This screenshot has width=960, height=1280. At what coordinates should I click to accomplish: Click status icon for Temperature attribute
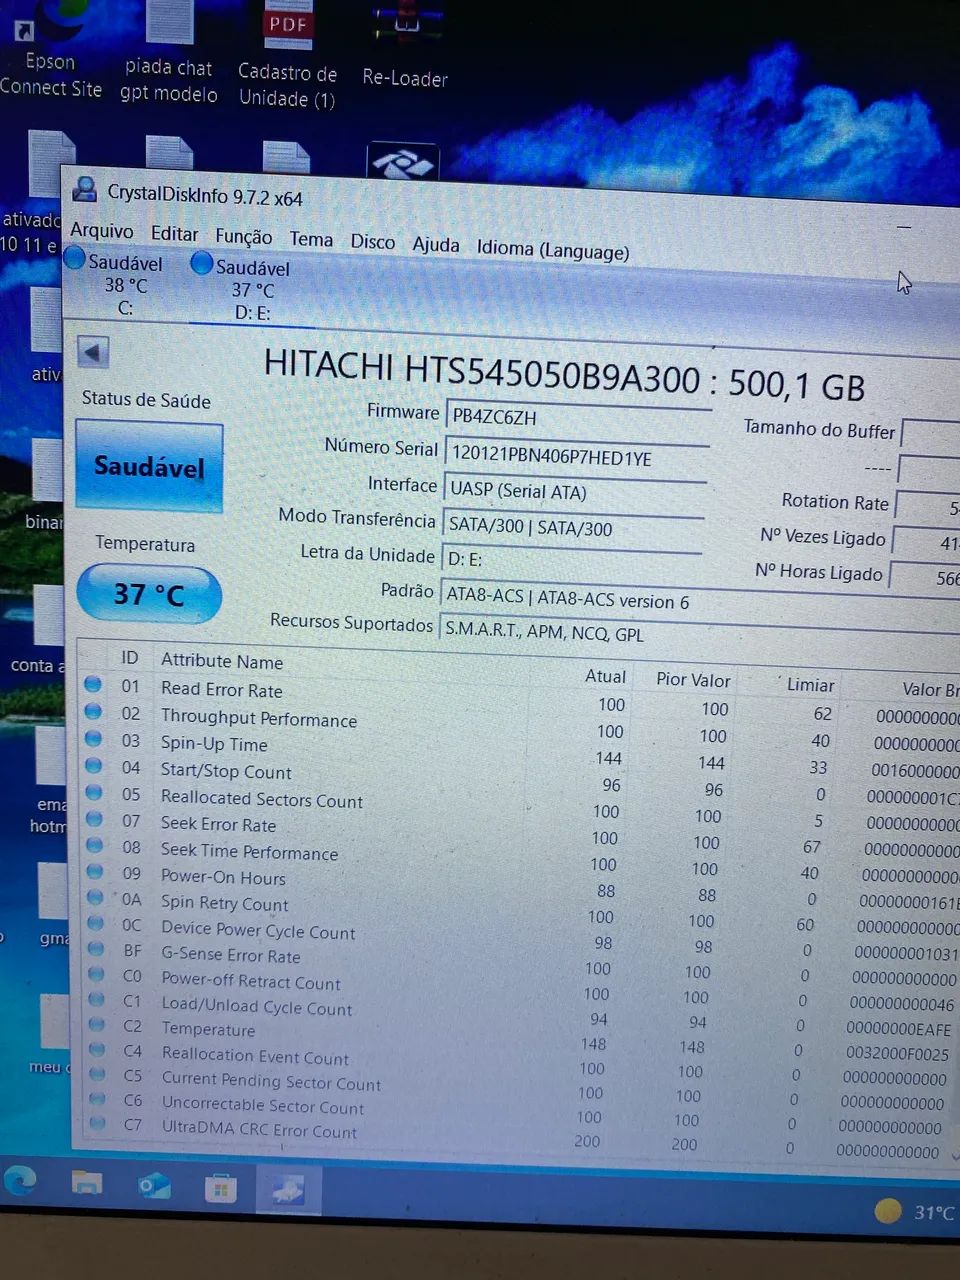point(97,1024)
